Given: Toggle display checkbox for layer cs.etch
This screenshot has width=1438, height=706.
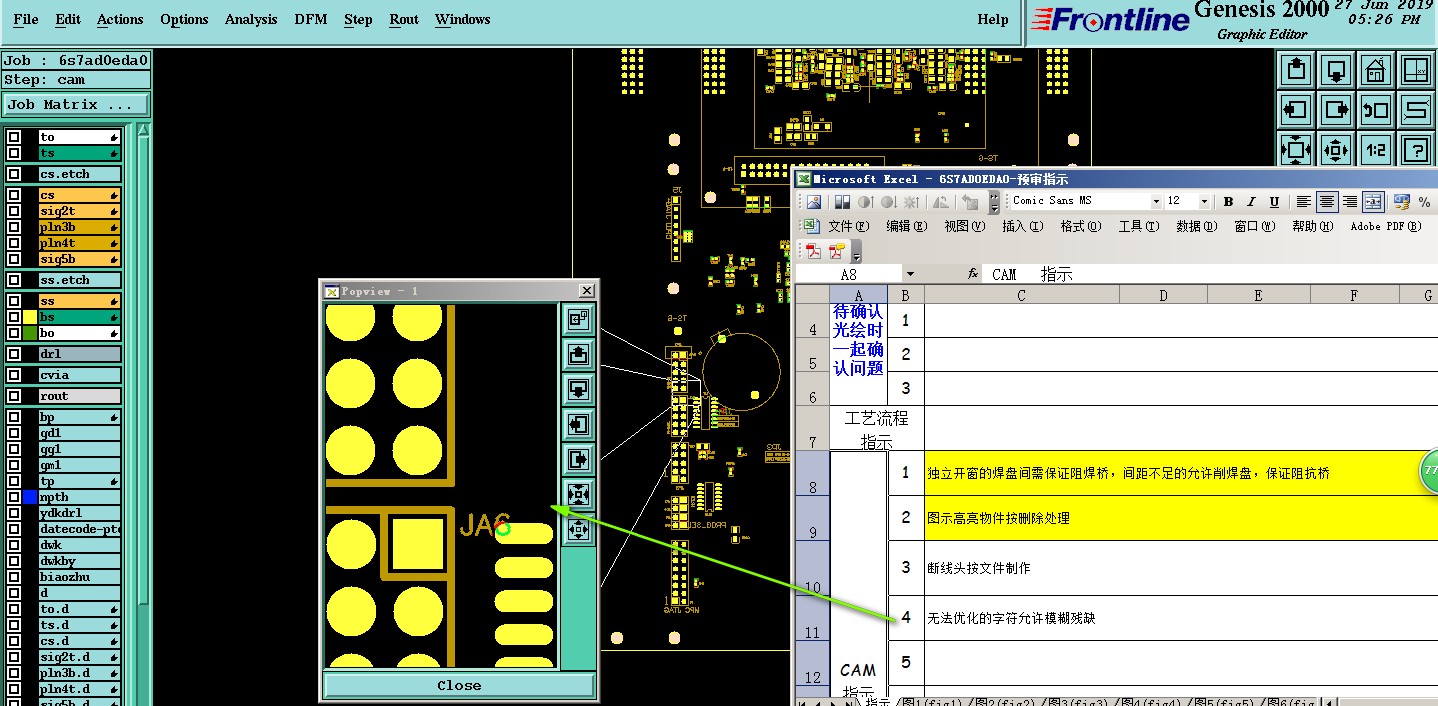Looking at the screenshot, I should [x=14, y=174].
